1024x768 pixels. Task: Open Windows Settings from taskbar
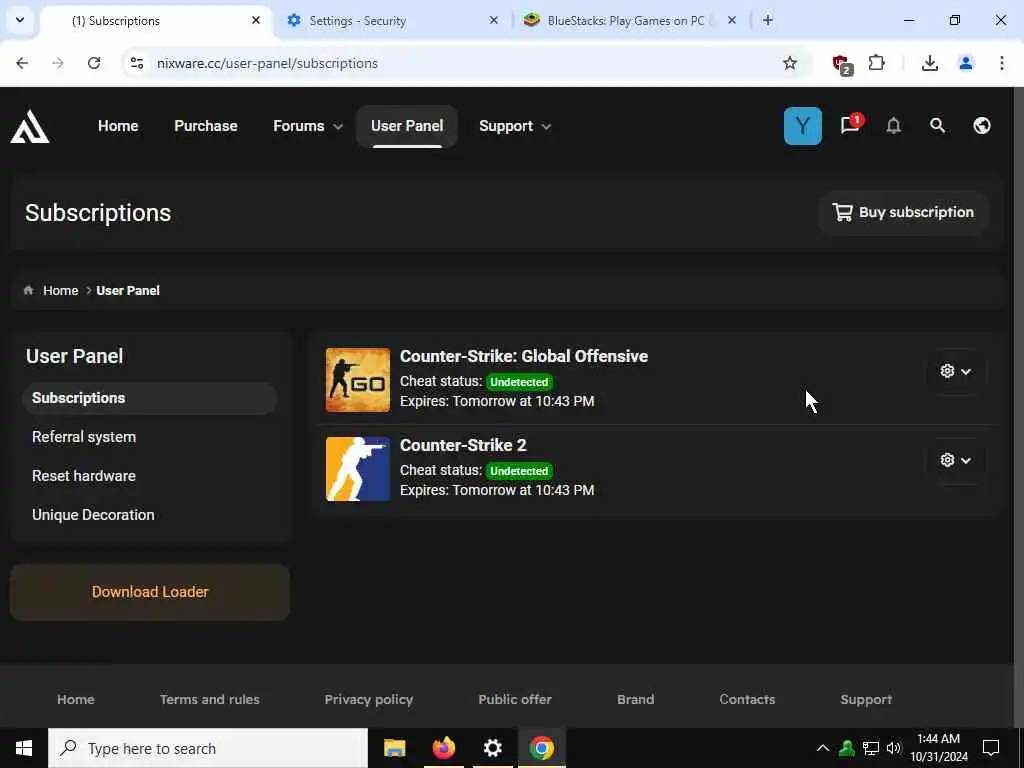pyautogui.click(x=492, y=748)
